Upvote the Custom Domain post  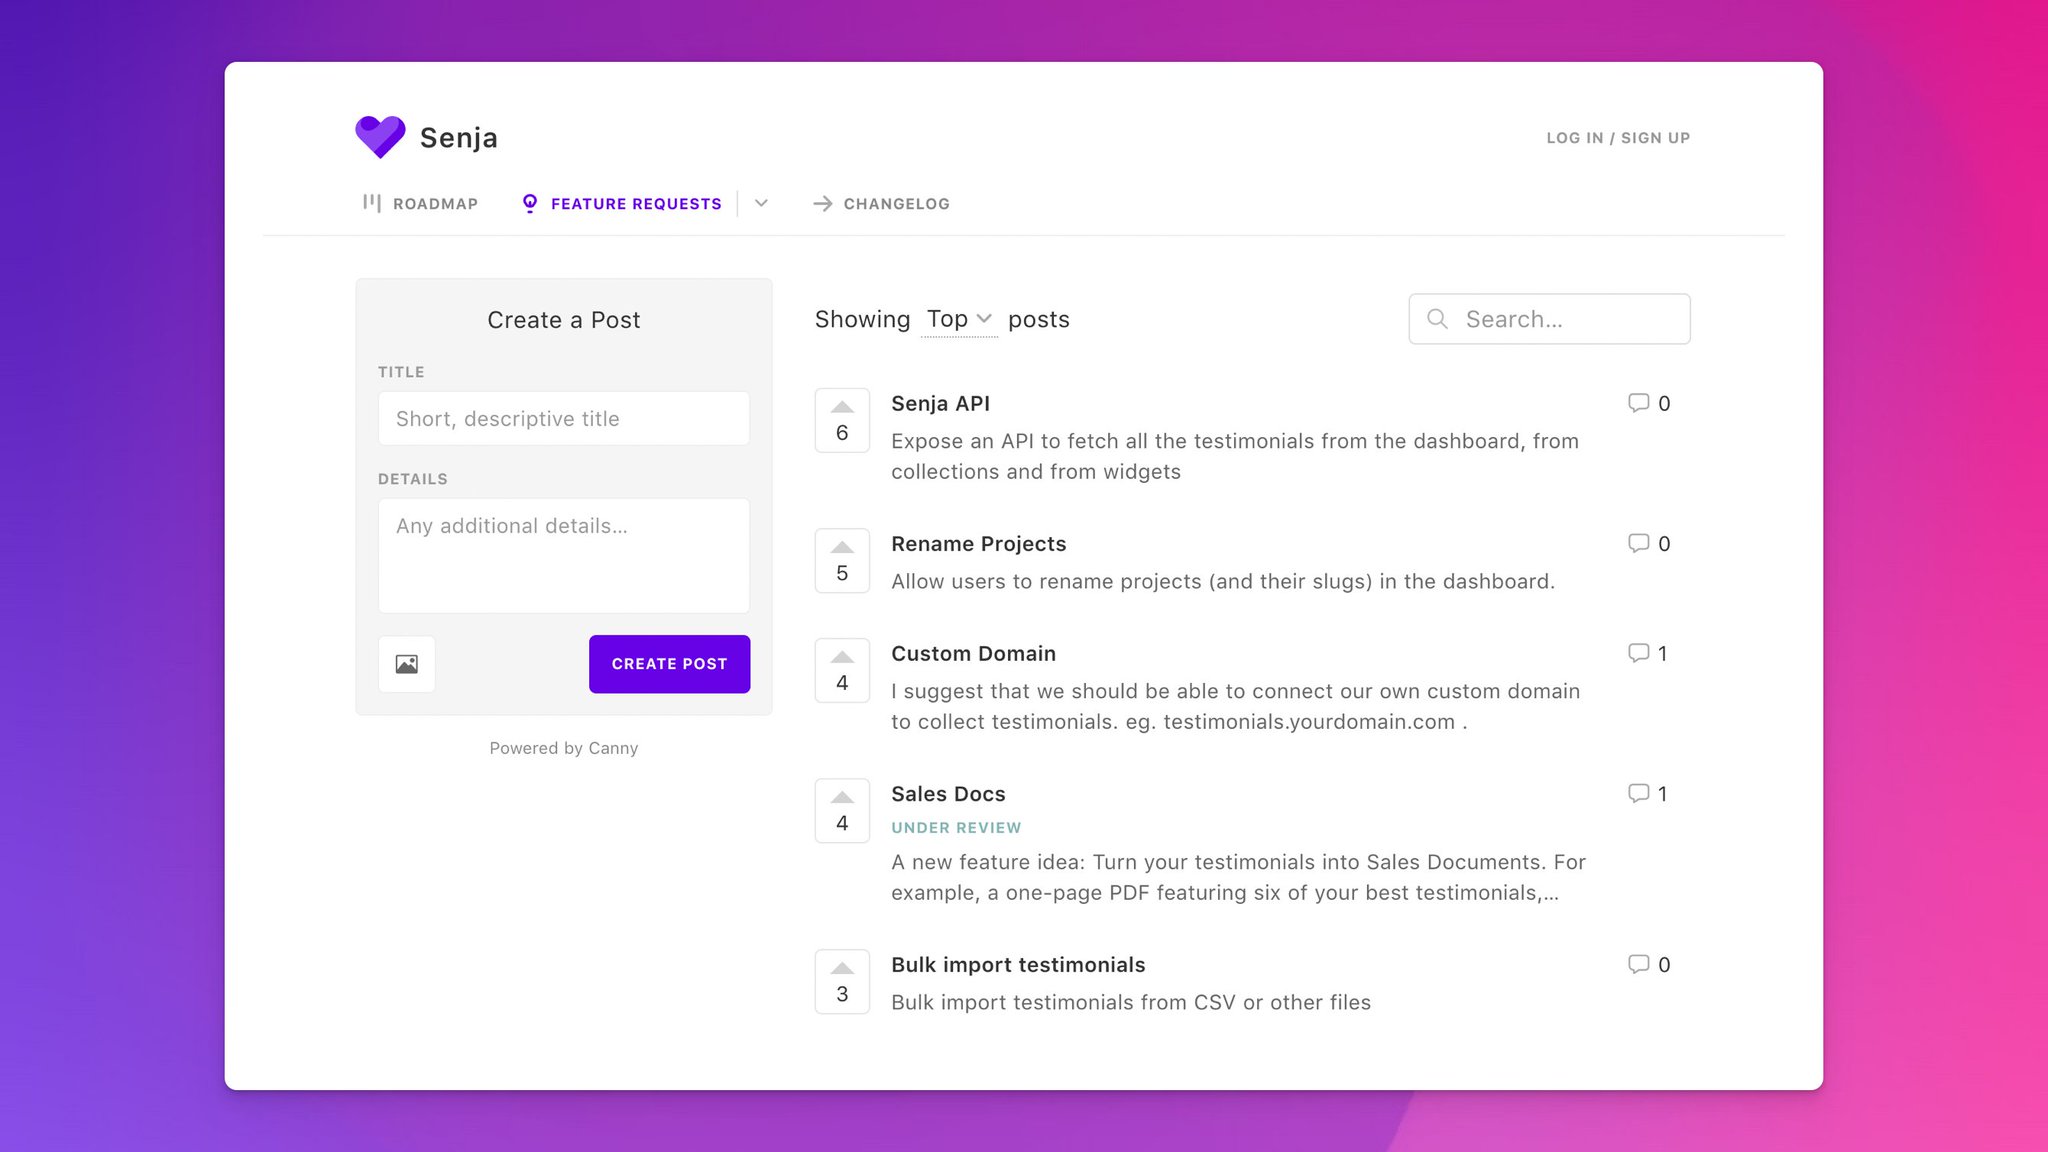(842, 670)
